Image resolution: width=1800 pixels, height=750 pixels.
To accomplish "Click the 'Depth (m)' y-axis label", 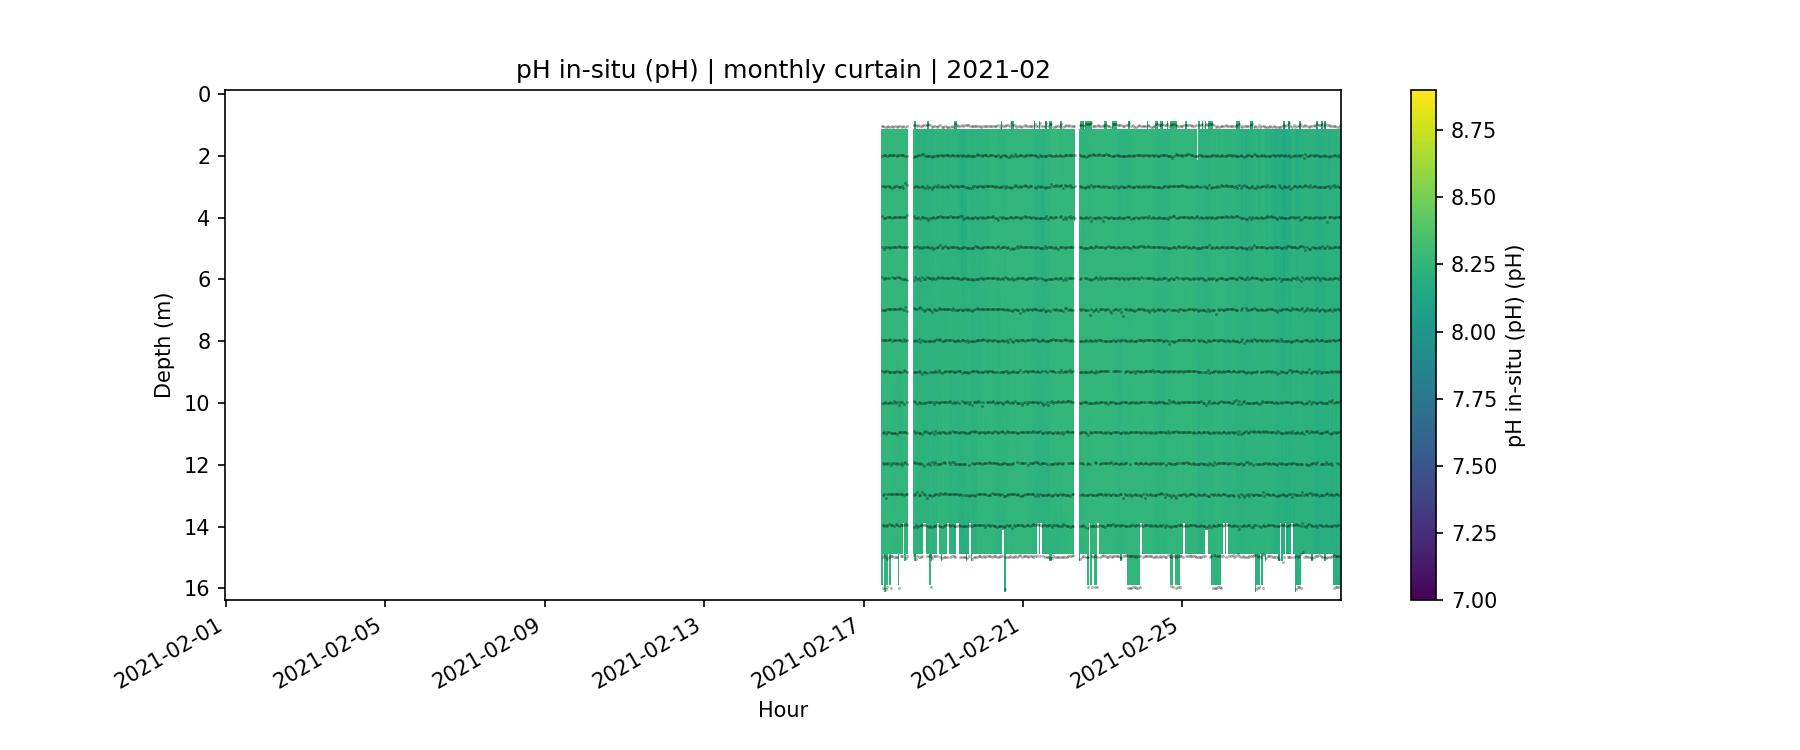I will pos(163,345).
